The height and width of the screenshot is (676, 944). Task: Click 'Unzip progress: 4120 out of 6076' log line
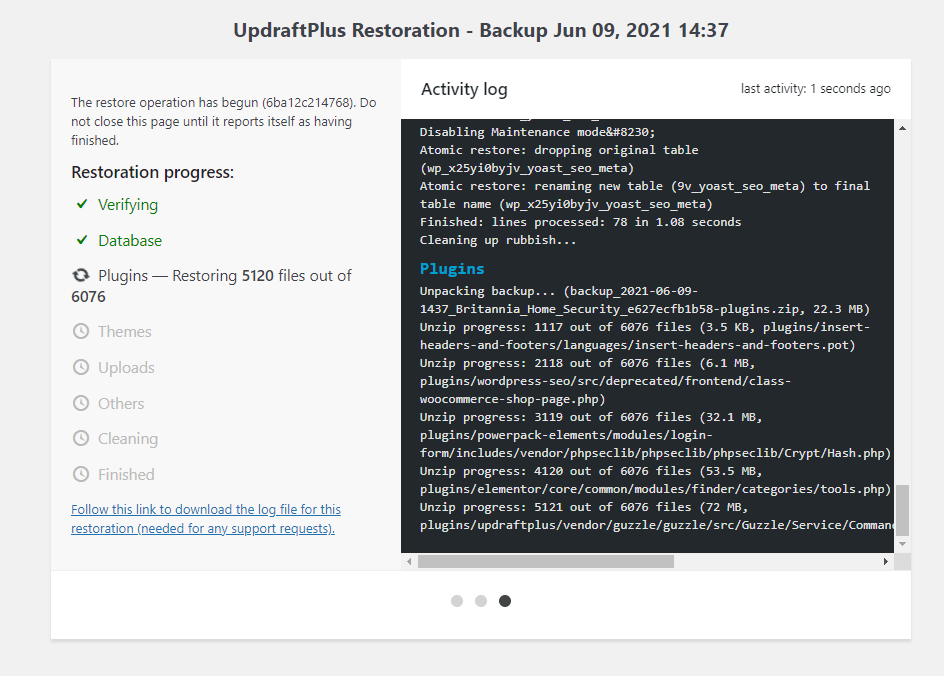click(656, 480)
